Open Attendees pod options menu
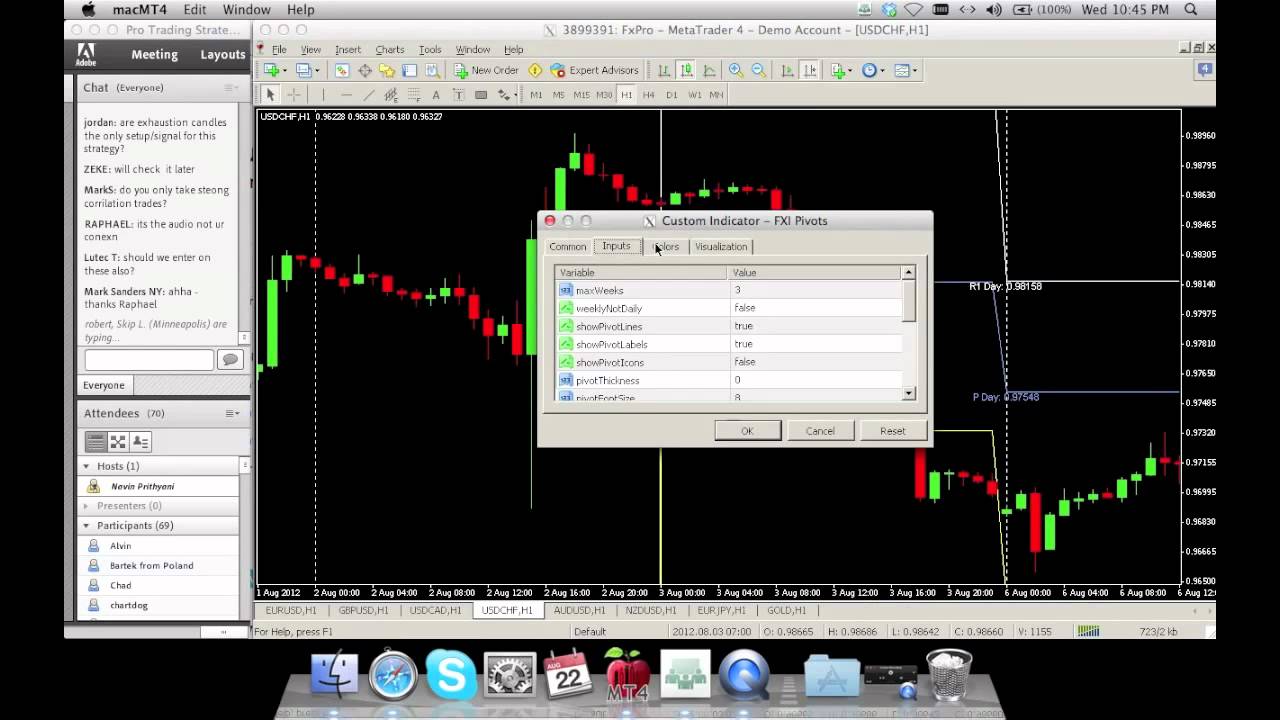The image size is (1280, 720). pyautogui.click(x=231, y=413)
